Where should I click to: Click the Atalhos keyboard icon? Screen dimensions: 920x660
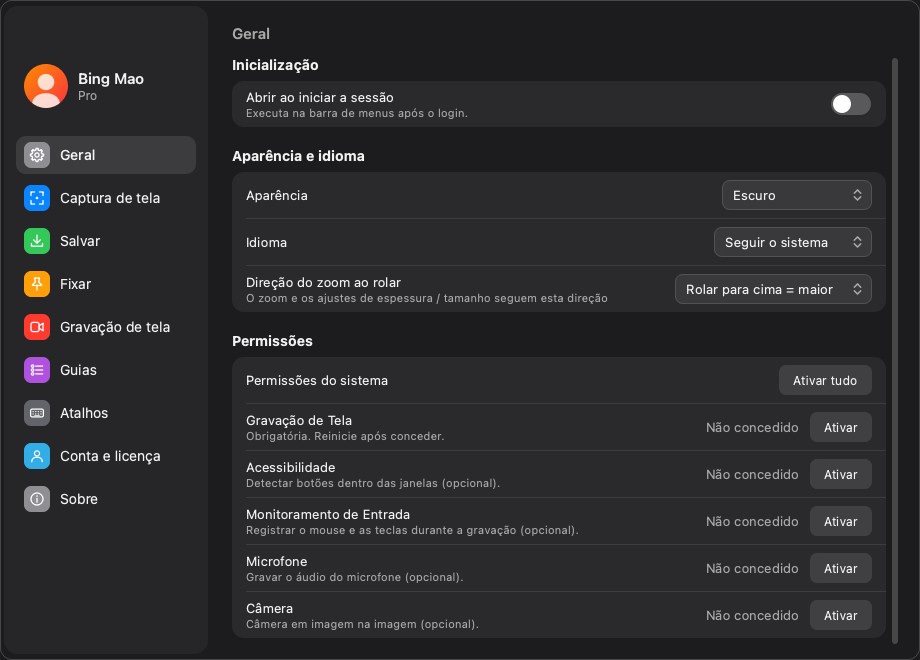coord(37,413)
